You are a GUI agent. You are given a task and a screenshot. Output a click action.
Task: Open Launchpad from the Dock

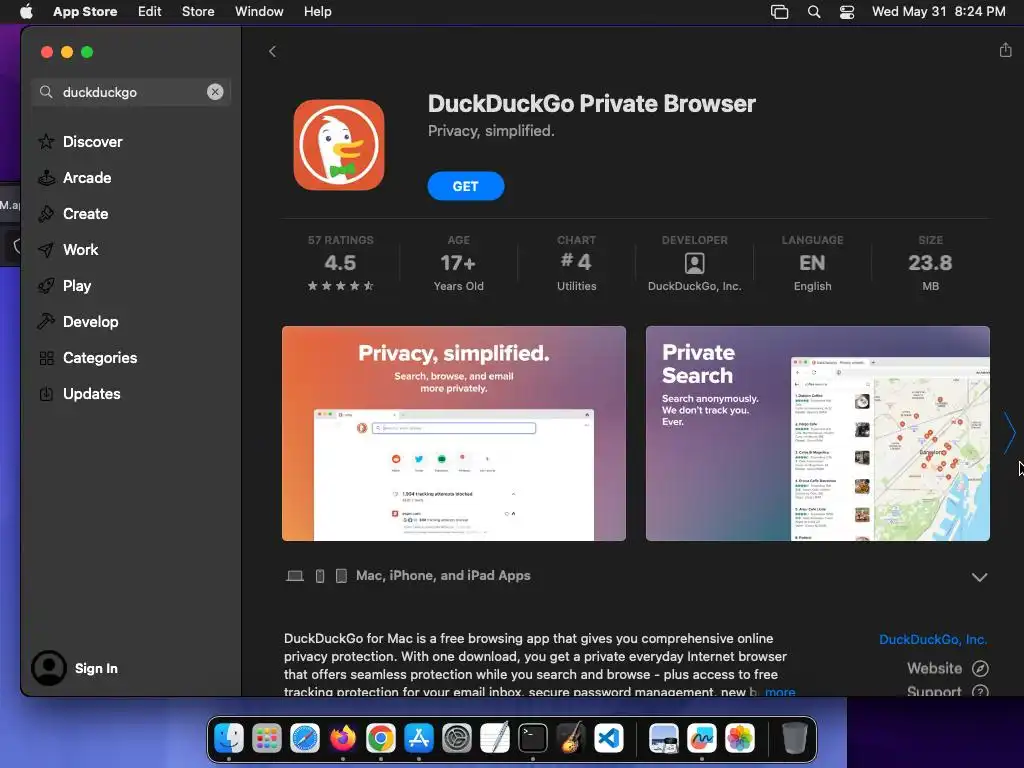[266, 739]
